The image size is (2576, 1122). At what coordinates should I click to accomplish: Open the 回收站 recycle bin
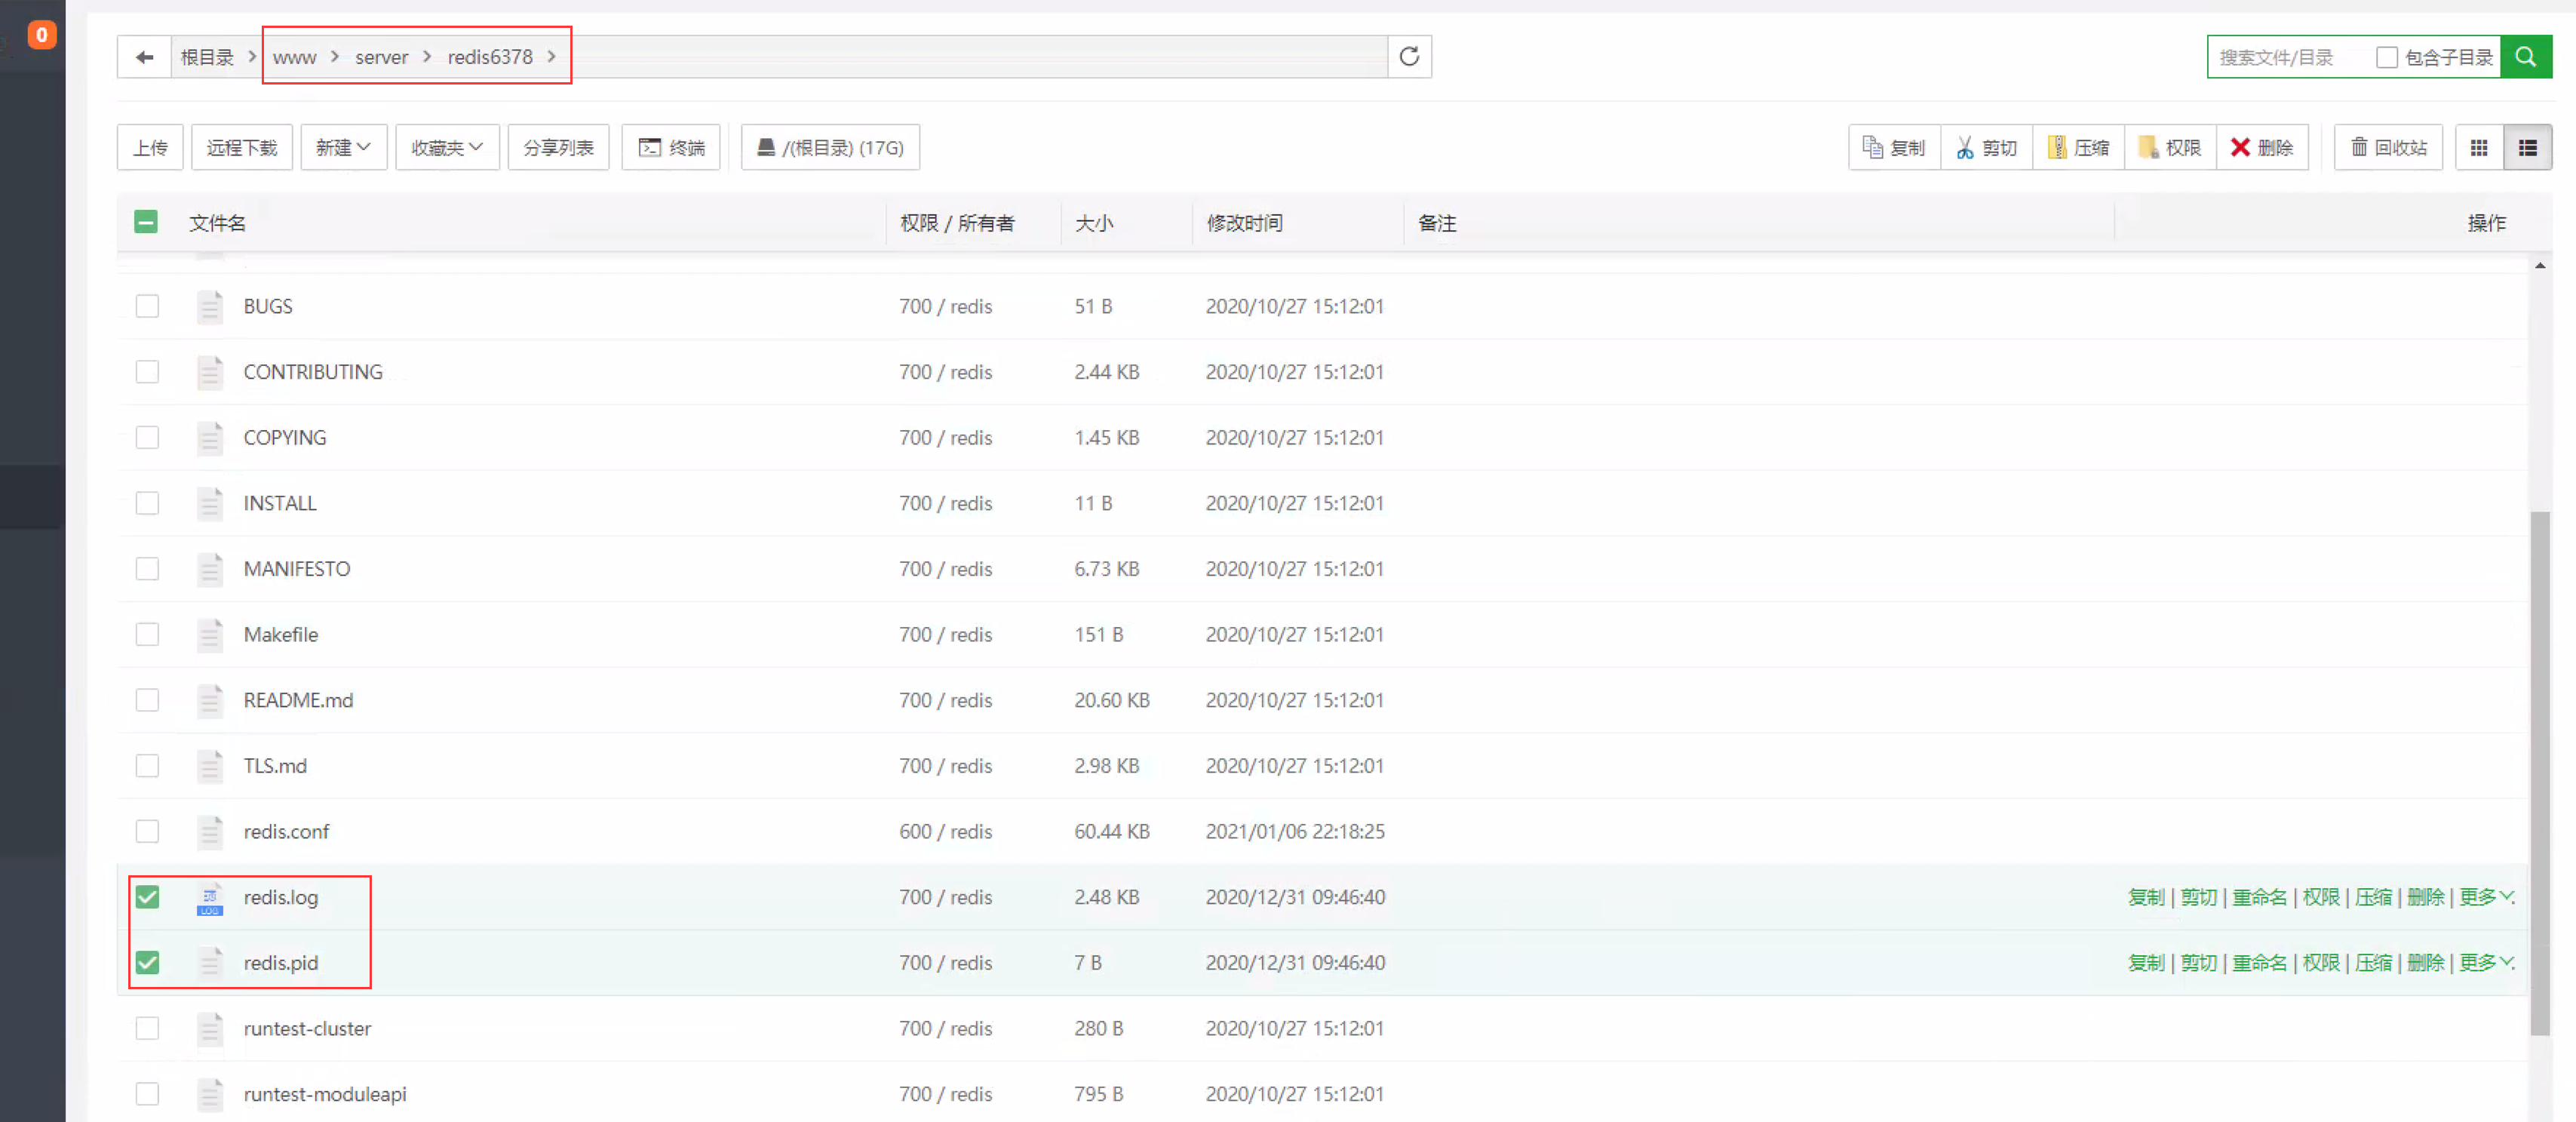pos(2388,148)
